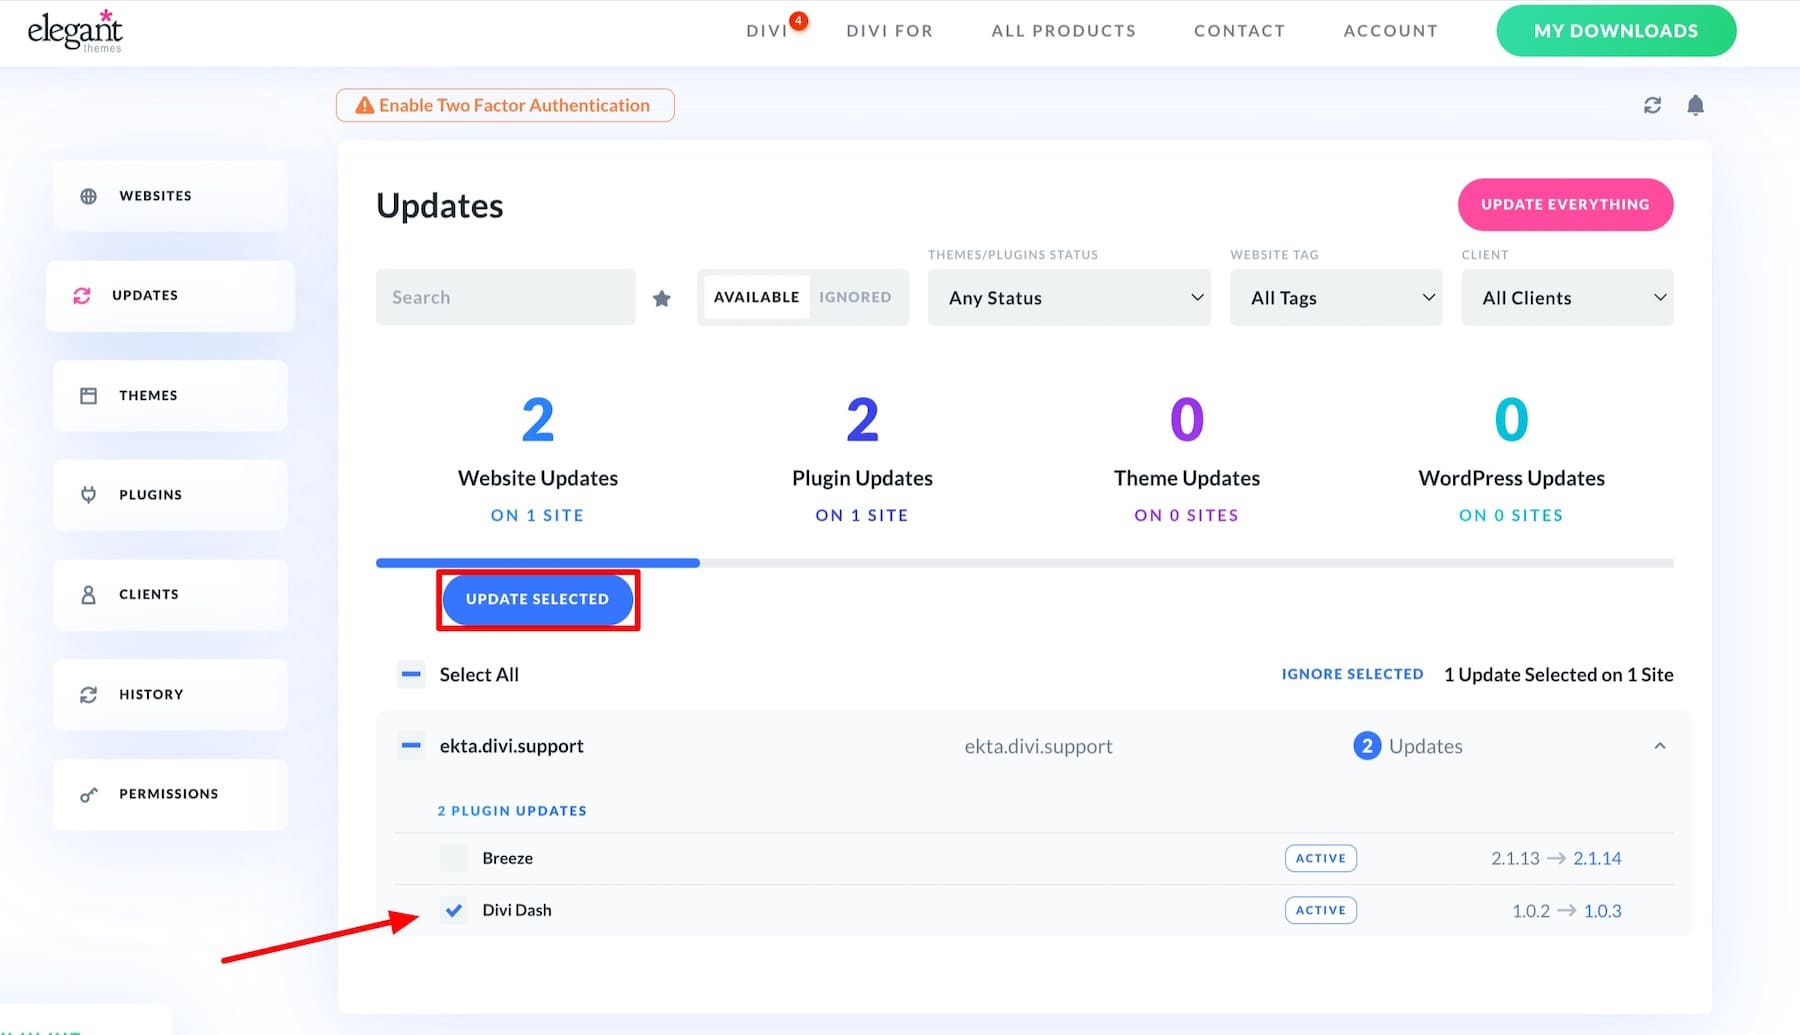This screenshot has width=1800, height=1035.
Task: Check the Breeze plugin checkbox
Action: 454,857
